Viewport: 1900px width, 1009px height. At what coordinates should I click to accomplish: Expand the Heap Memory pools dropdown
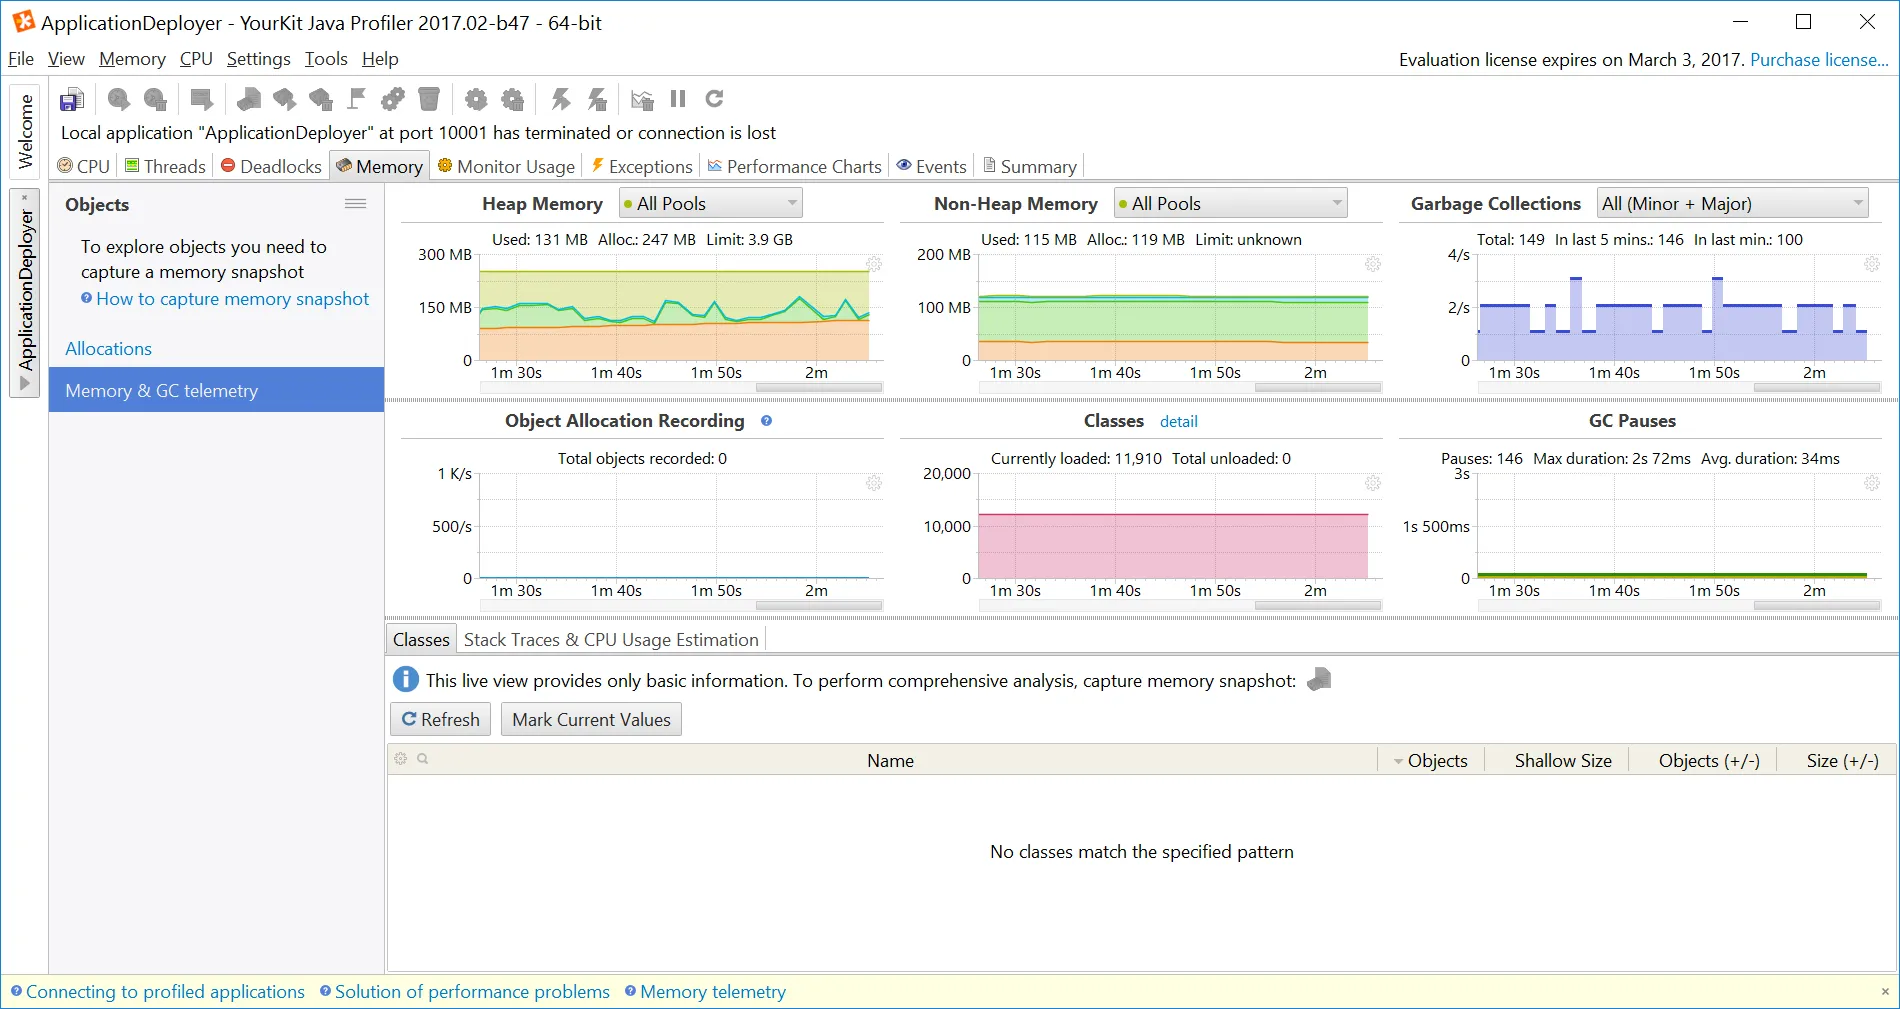tap(711, 204)
